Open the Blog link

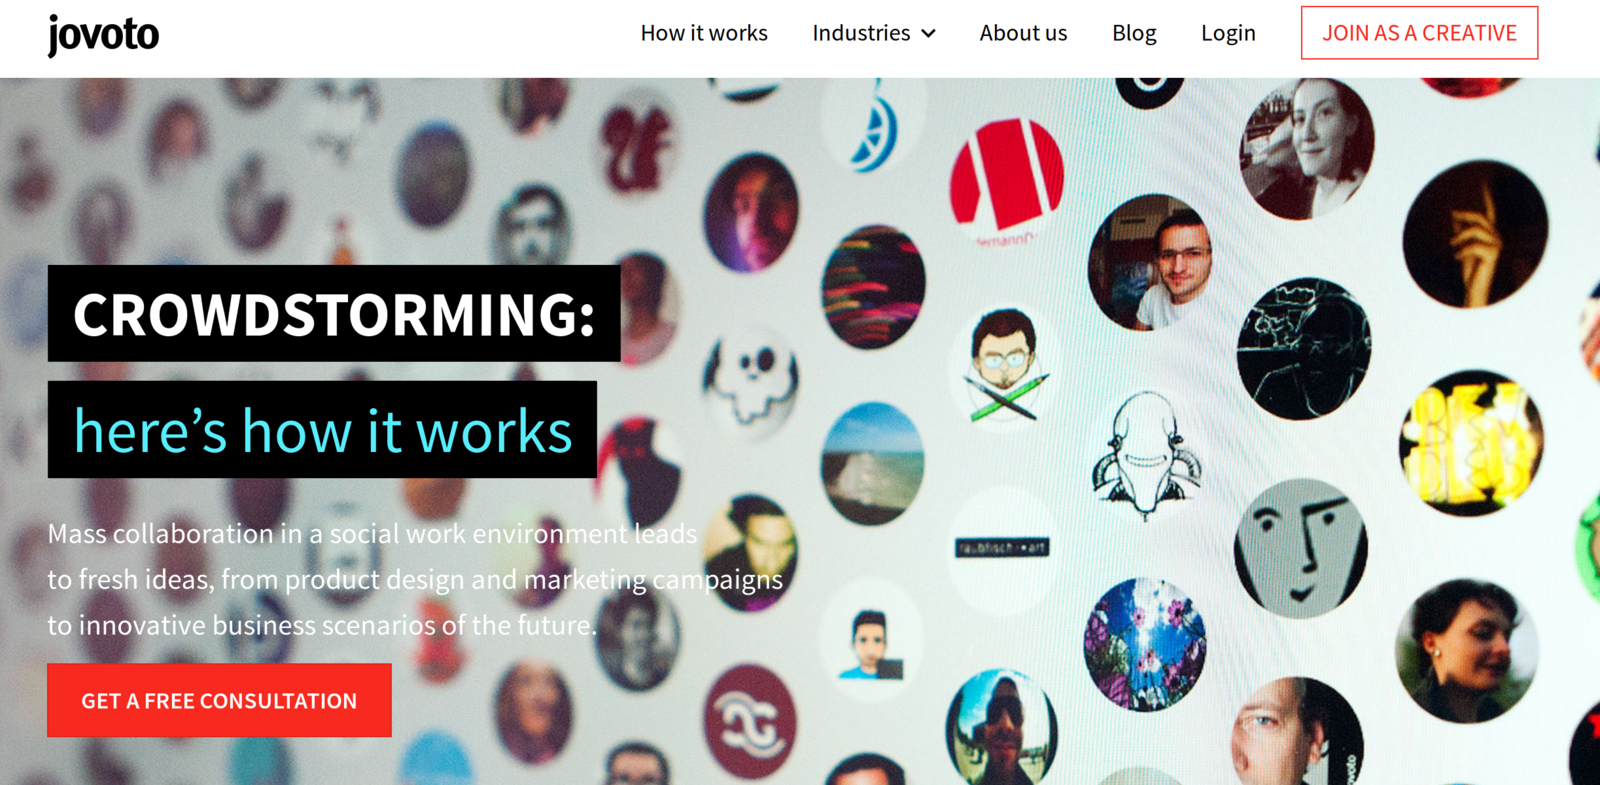[x=1134, y=33]
